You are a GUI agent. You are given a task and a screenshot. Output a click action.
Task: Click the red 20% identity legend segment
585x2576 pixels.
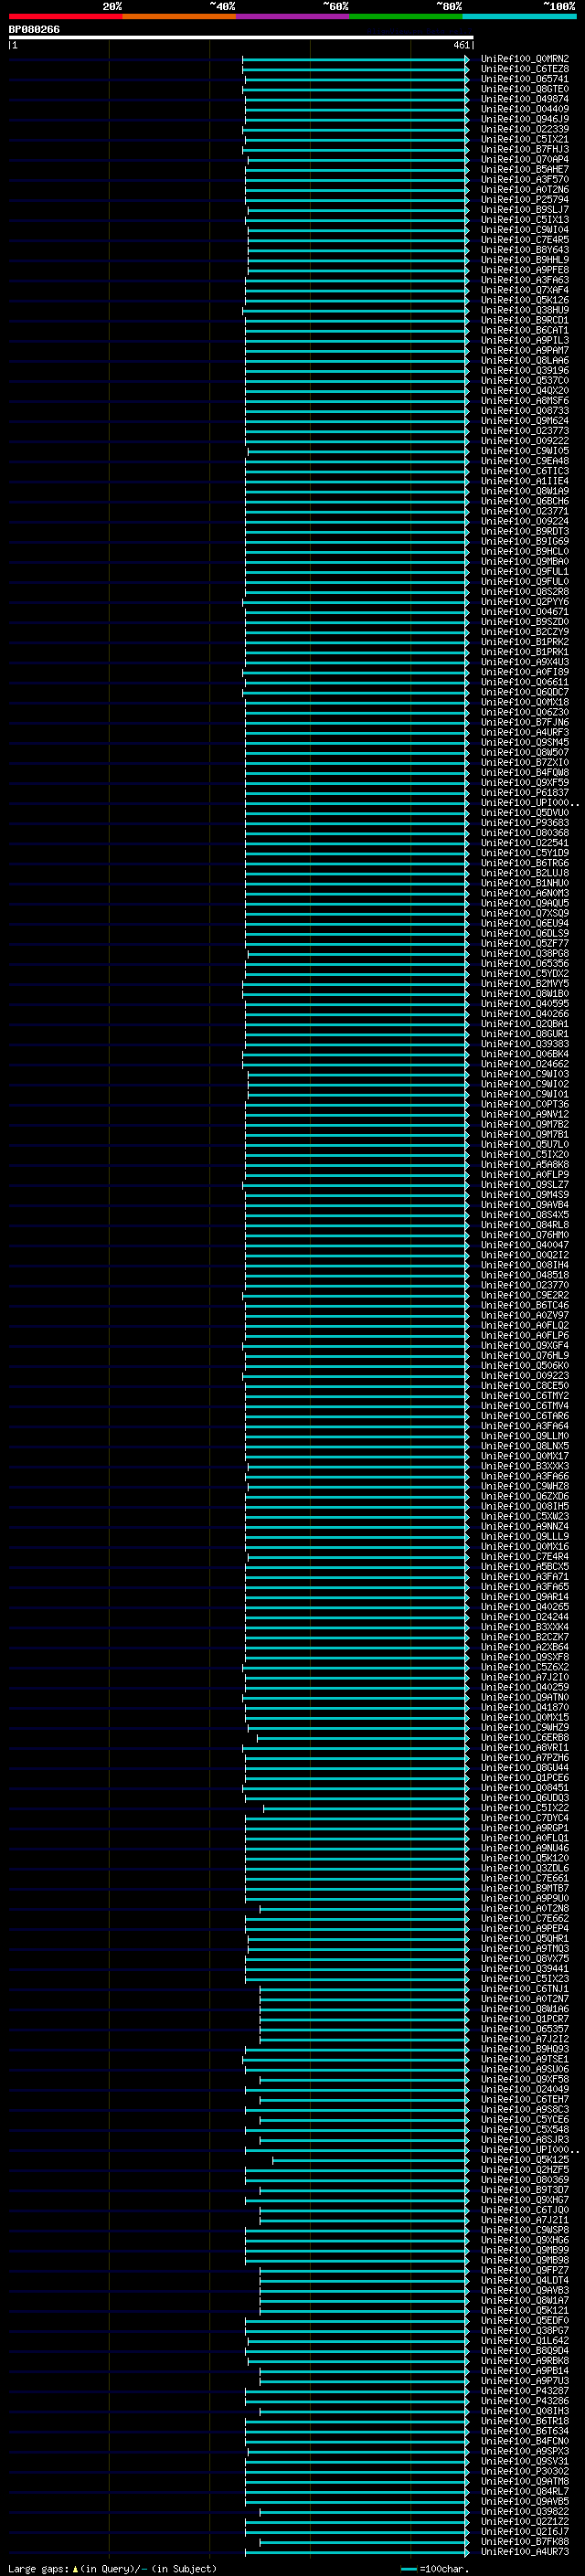coord(65,16)
